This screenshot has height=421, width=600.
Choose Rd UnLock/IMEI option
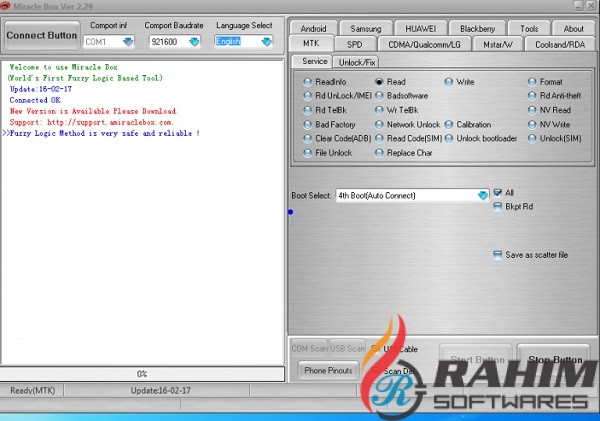coord(337,96)
